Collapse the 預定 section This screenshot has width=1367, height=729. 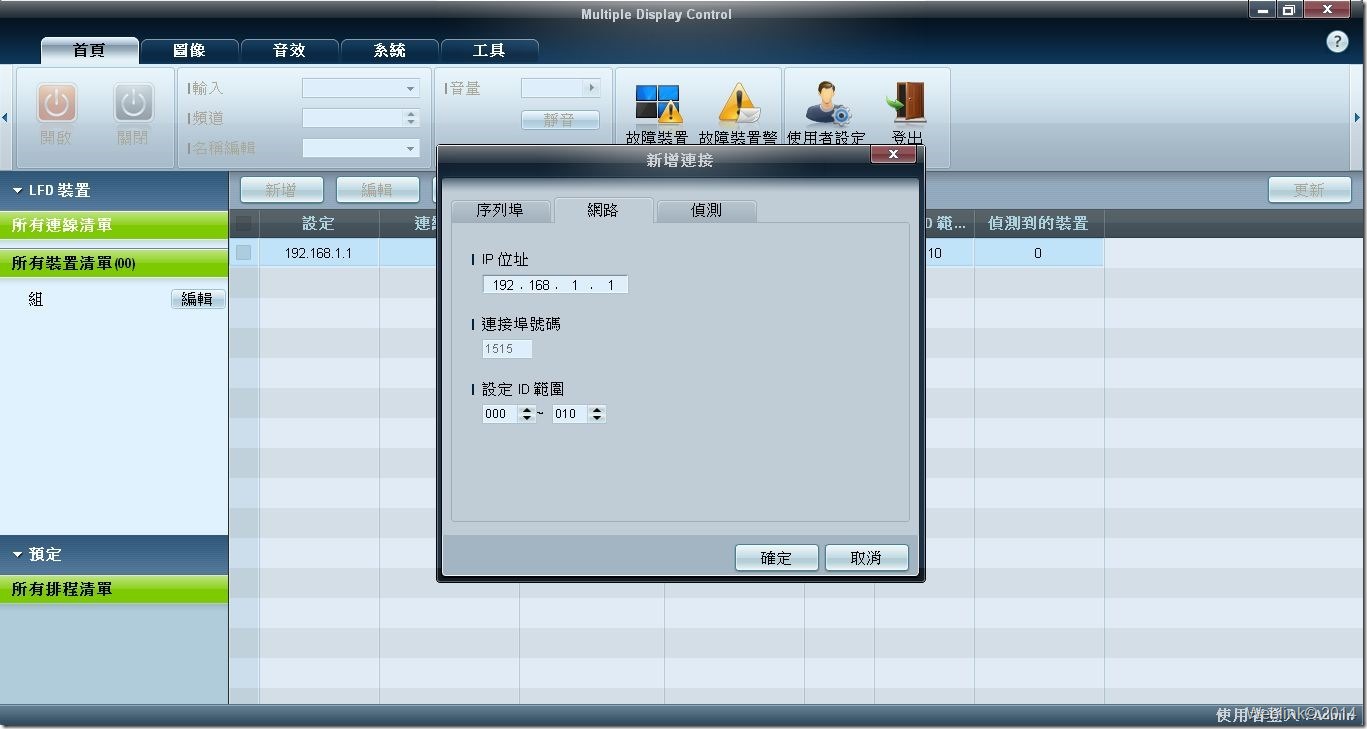18,554
